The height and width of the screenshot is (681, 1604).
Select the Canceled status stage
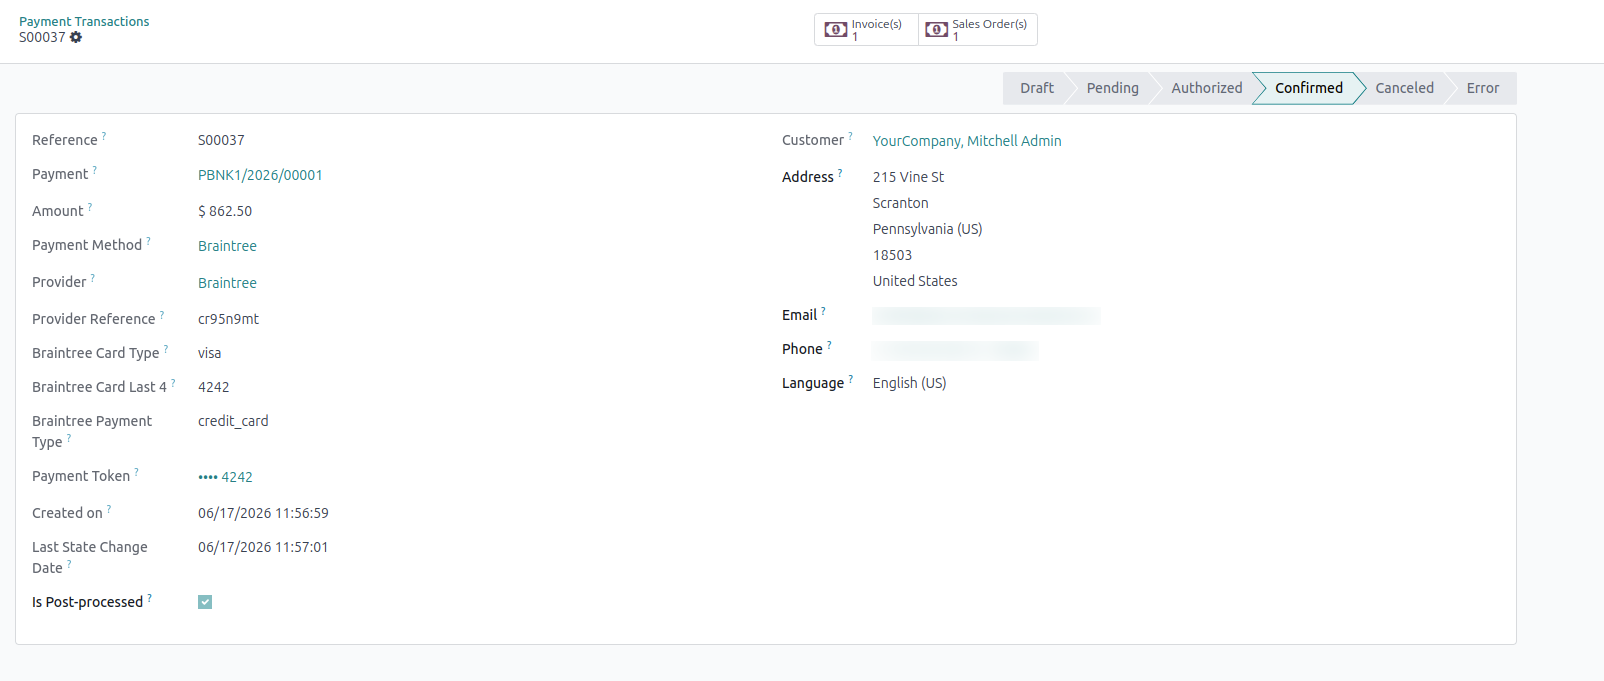tap(1404, 88)
